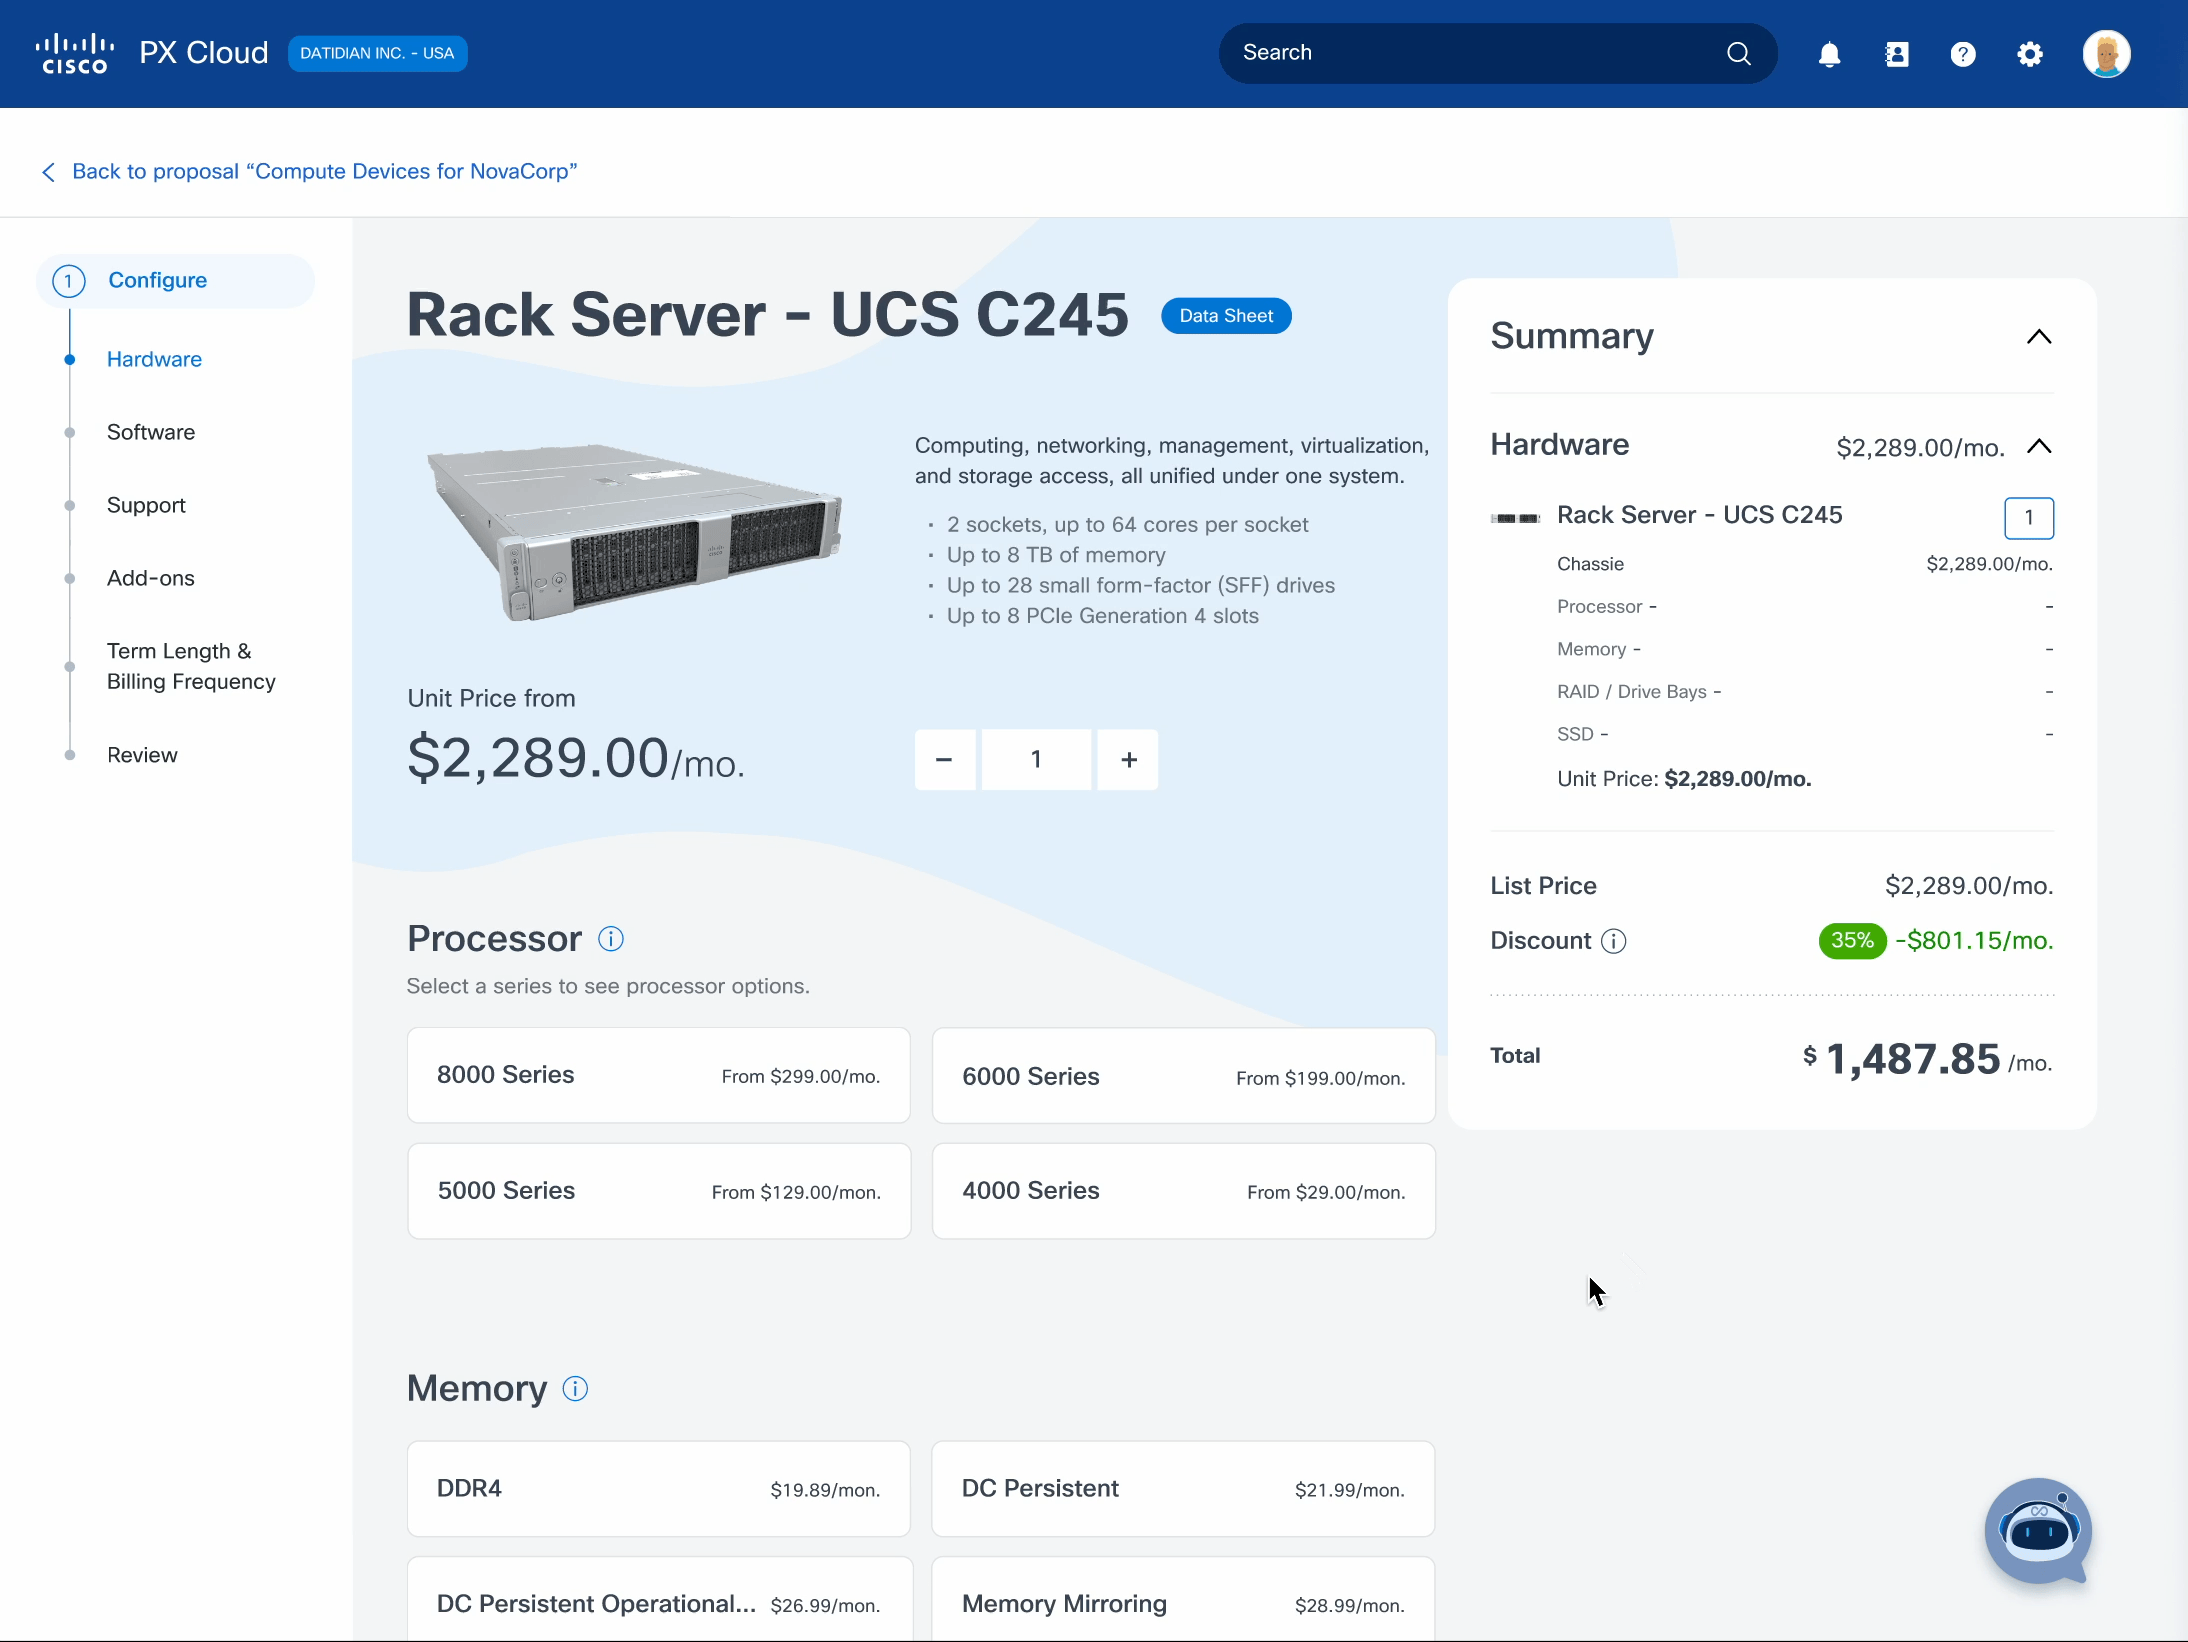Open the help question mark icon
Screen dimensions: 2188x1642
coord(1963,54)
